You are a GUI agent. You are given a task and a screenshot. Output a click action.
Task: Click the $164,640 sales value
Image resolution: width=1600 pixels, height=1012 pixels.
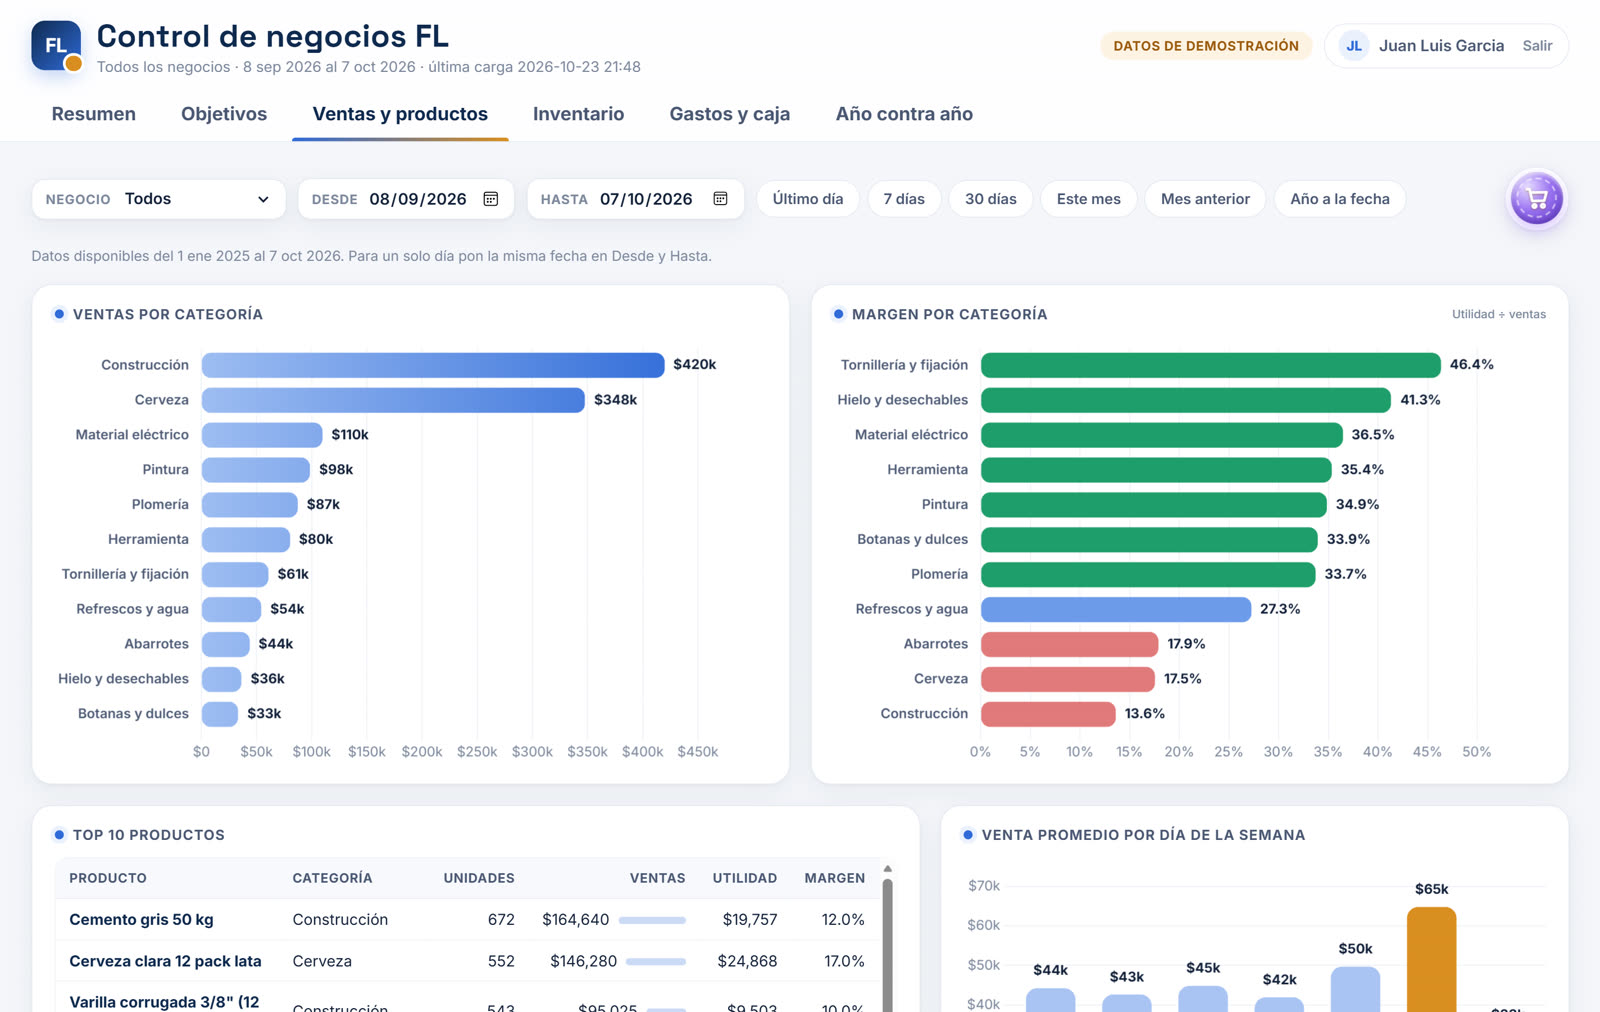(x=576, y=920)
